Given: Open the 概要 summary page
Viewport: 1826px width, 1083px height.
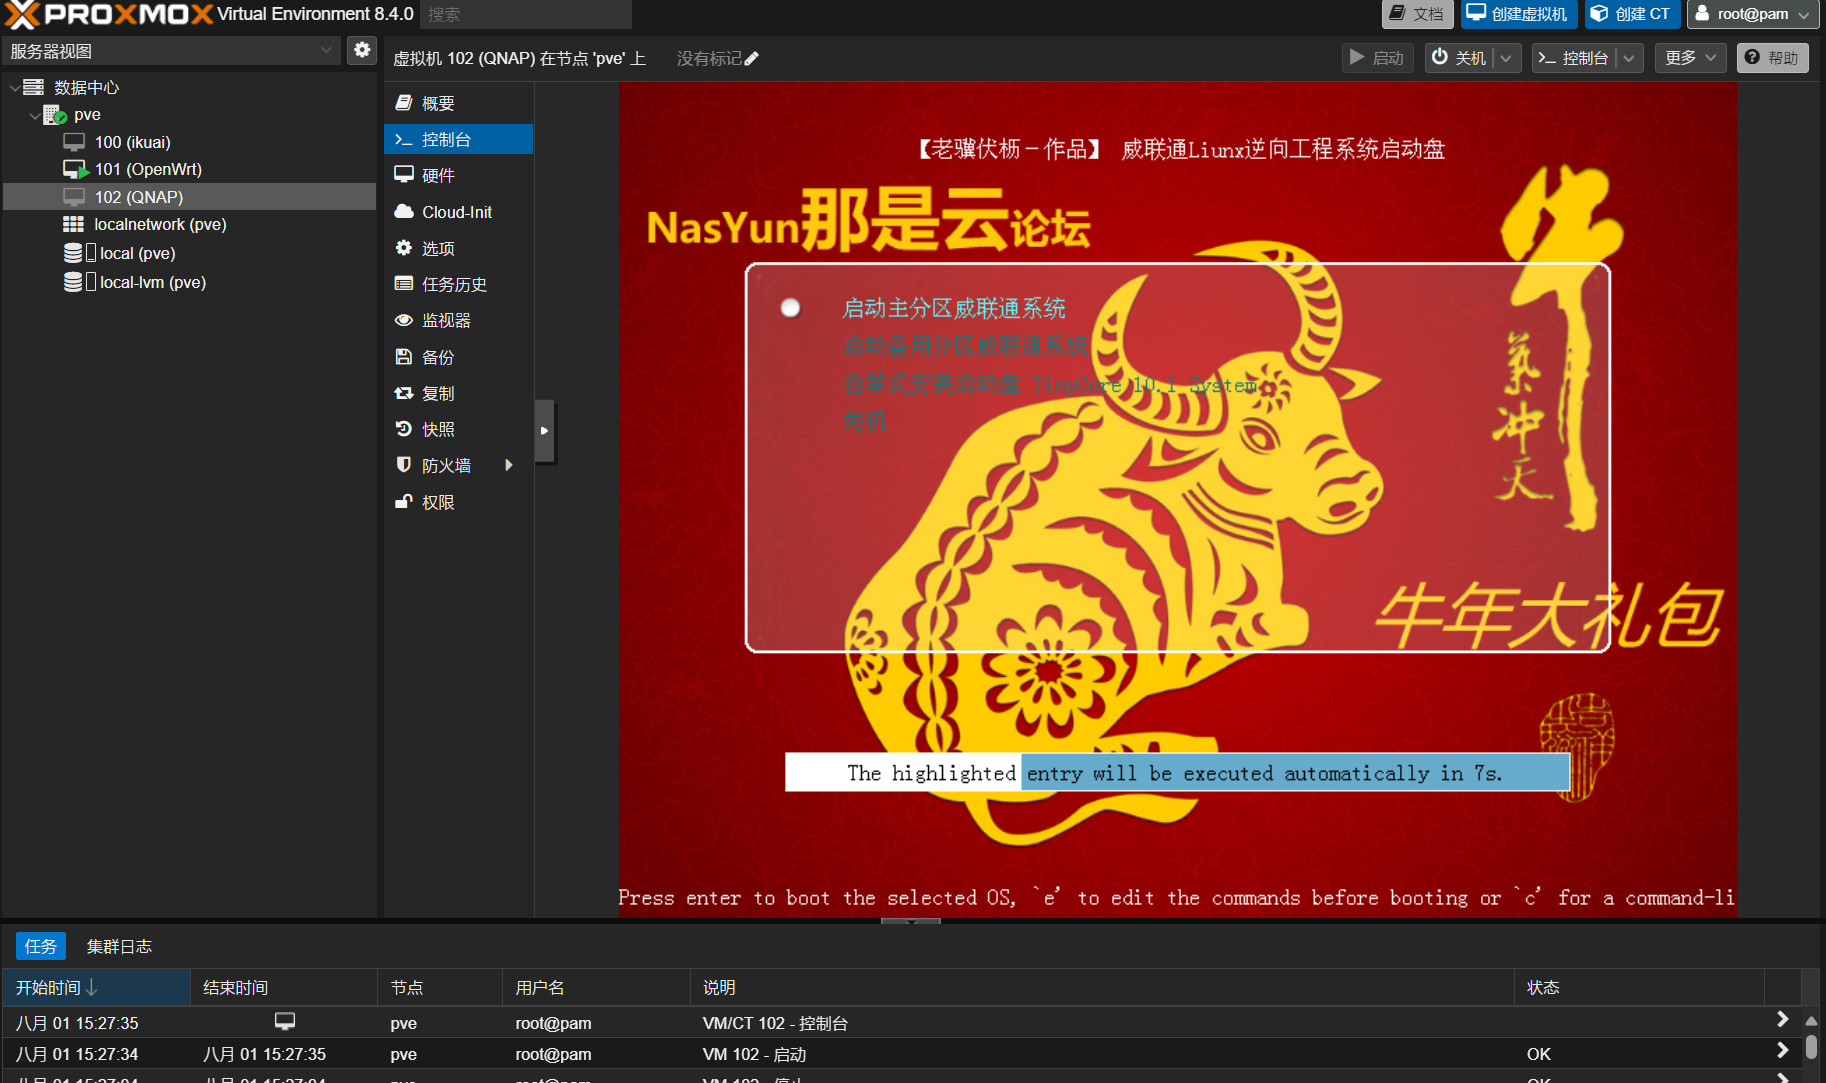Looking at the screenshot, I should (x=458, y=103).
